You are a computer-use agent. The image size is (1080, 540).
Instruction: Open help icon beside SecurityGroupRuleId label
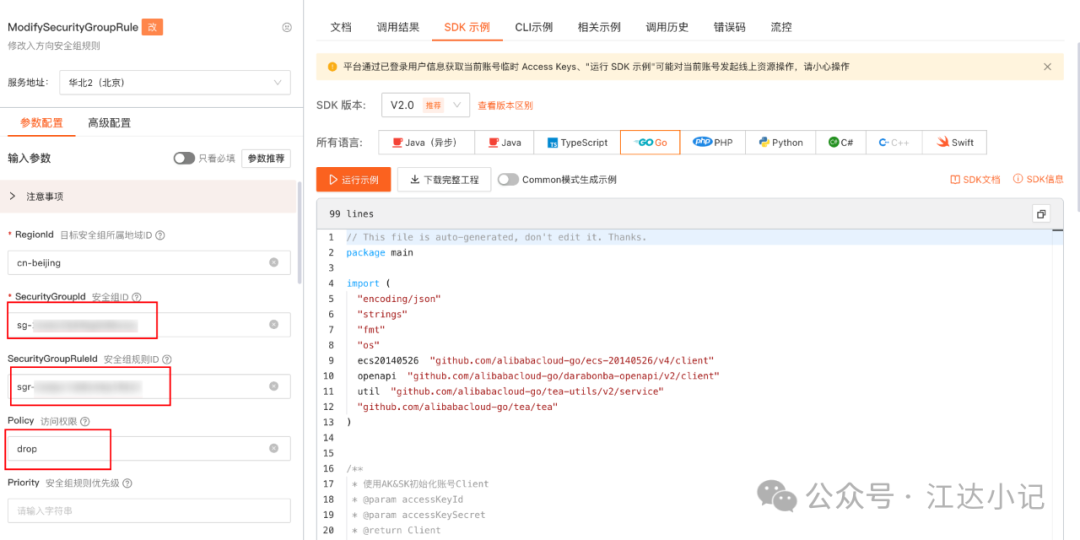tap(167, 359)
